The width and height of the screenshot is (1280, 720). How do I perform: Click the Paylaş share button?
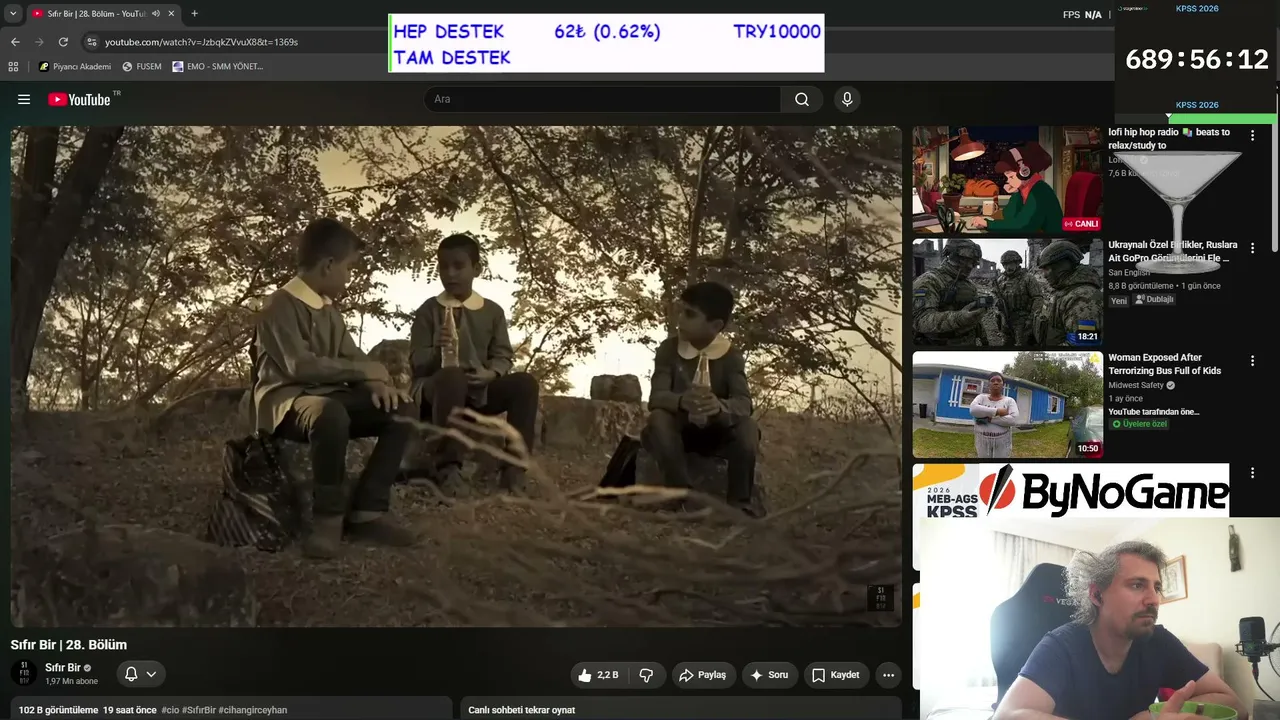coord(703,675)
